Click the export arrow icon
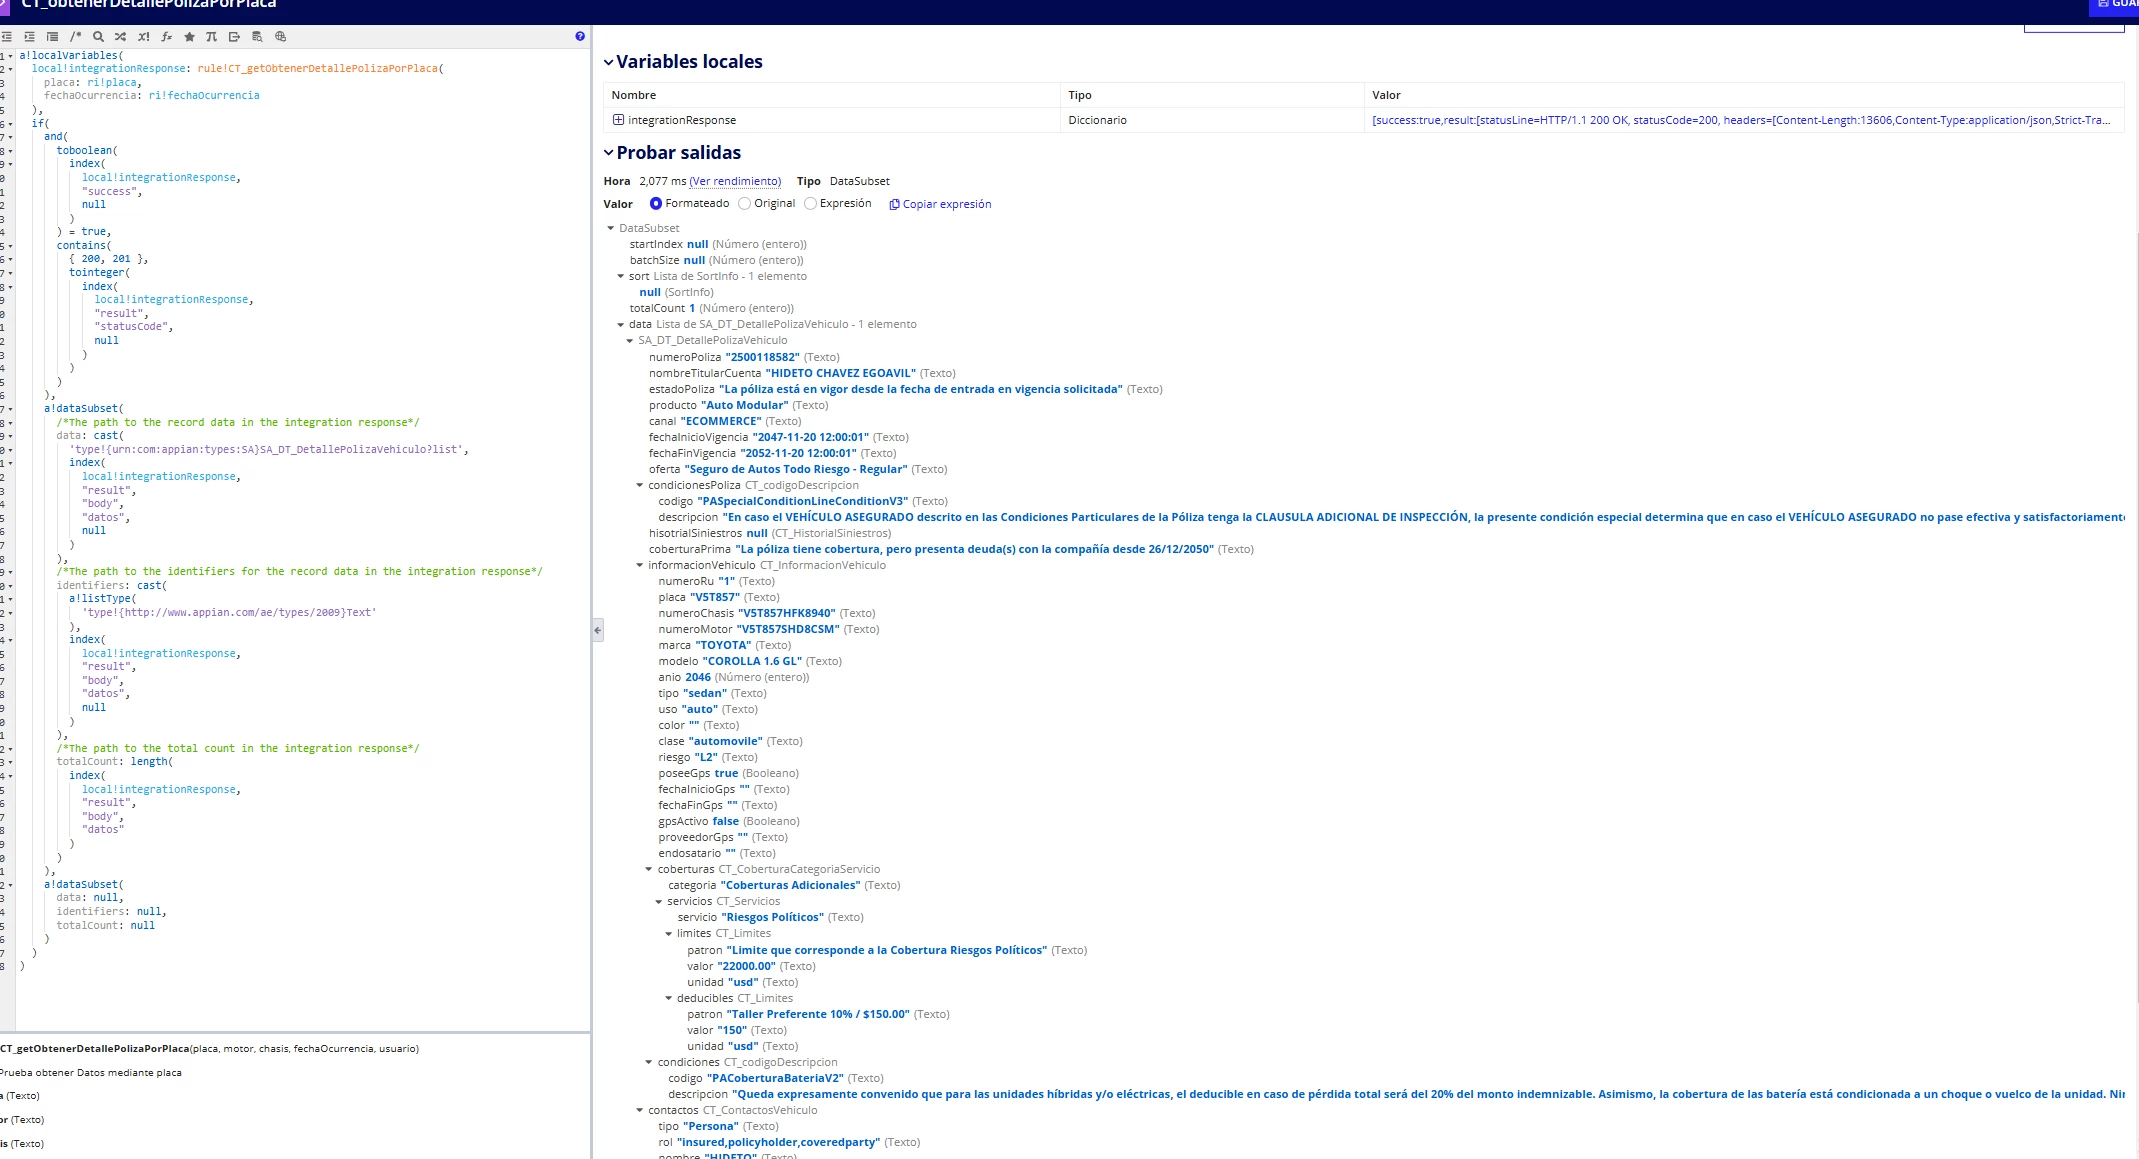2139x1159 pixels. pyautogui.click(x=234, y=36)
